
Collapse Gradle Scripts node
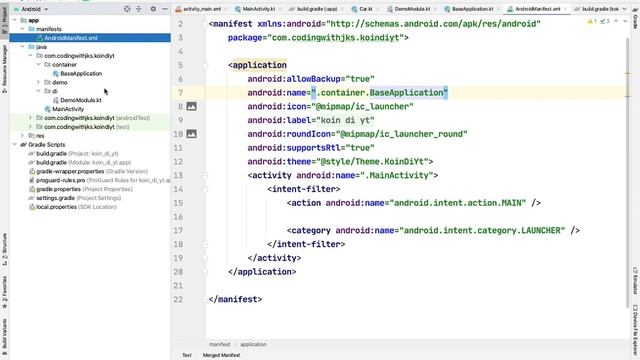pos(15,144)
